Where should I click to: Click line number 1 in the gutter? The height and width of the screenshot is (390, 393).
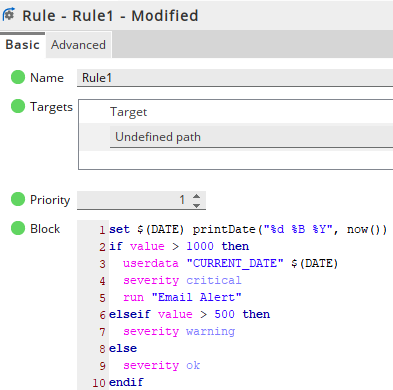click(x=102, y=230)
